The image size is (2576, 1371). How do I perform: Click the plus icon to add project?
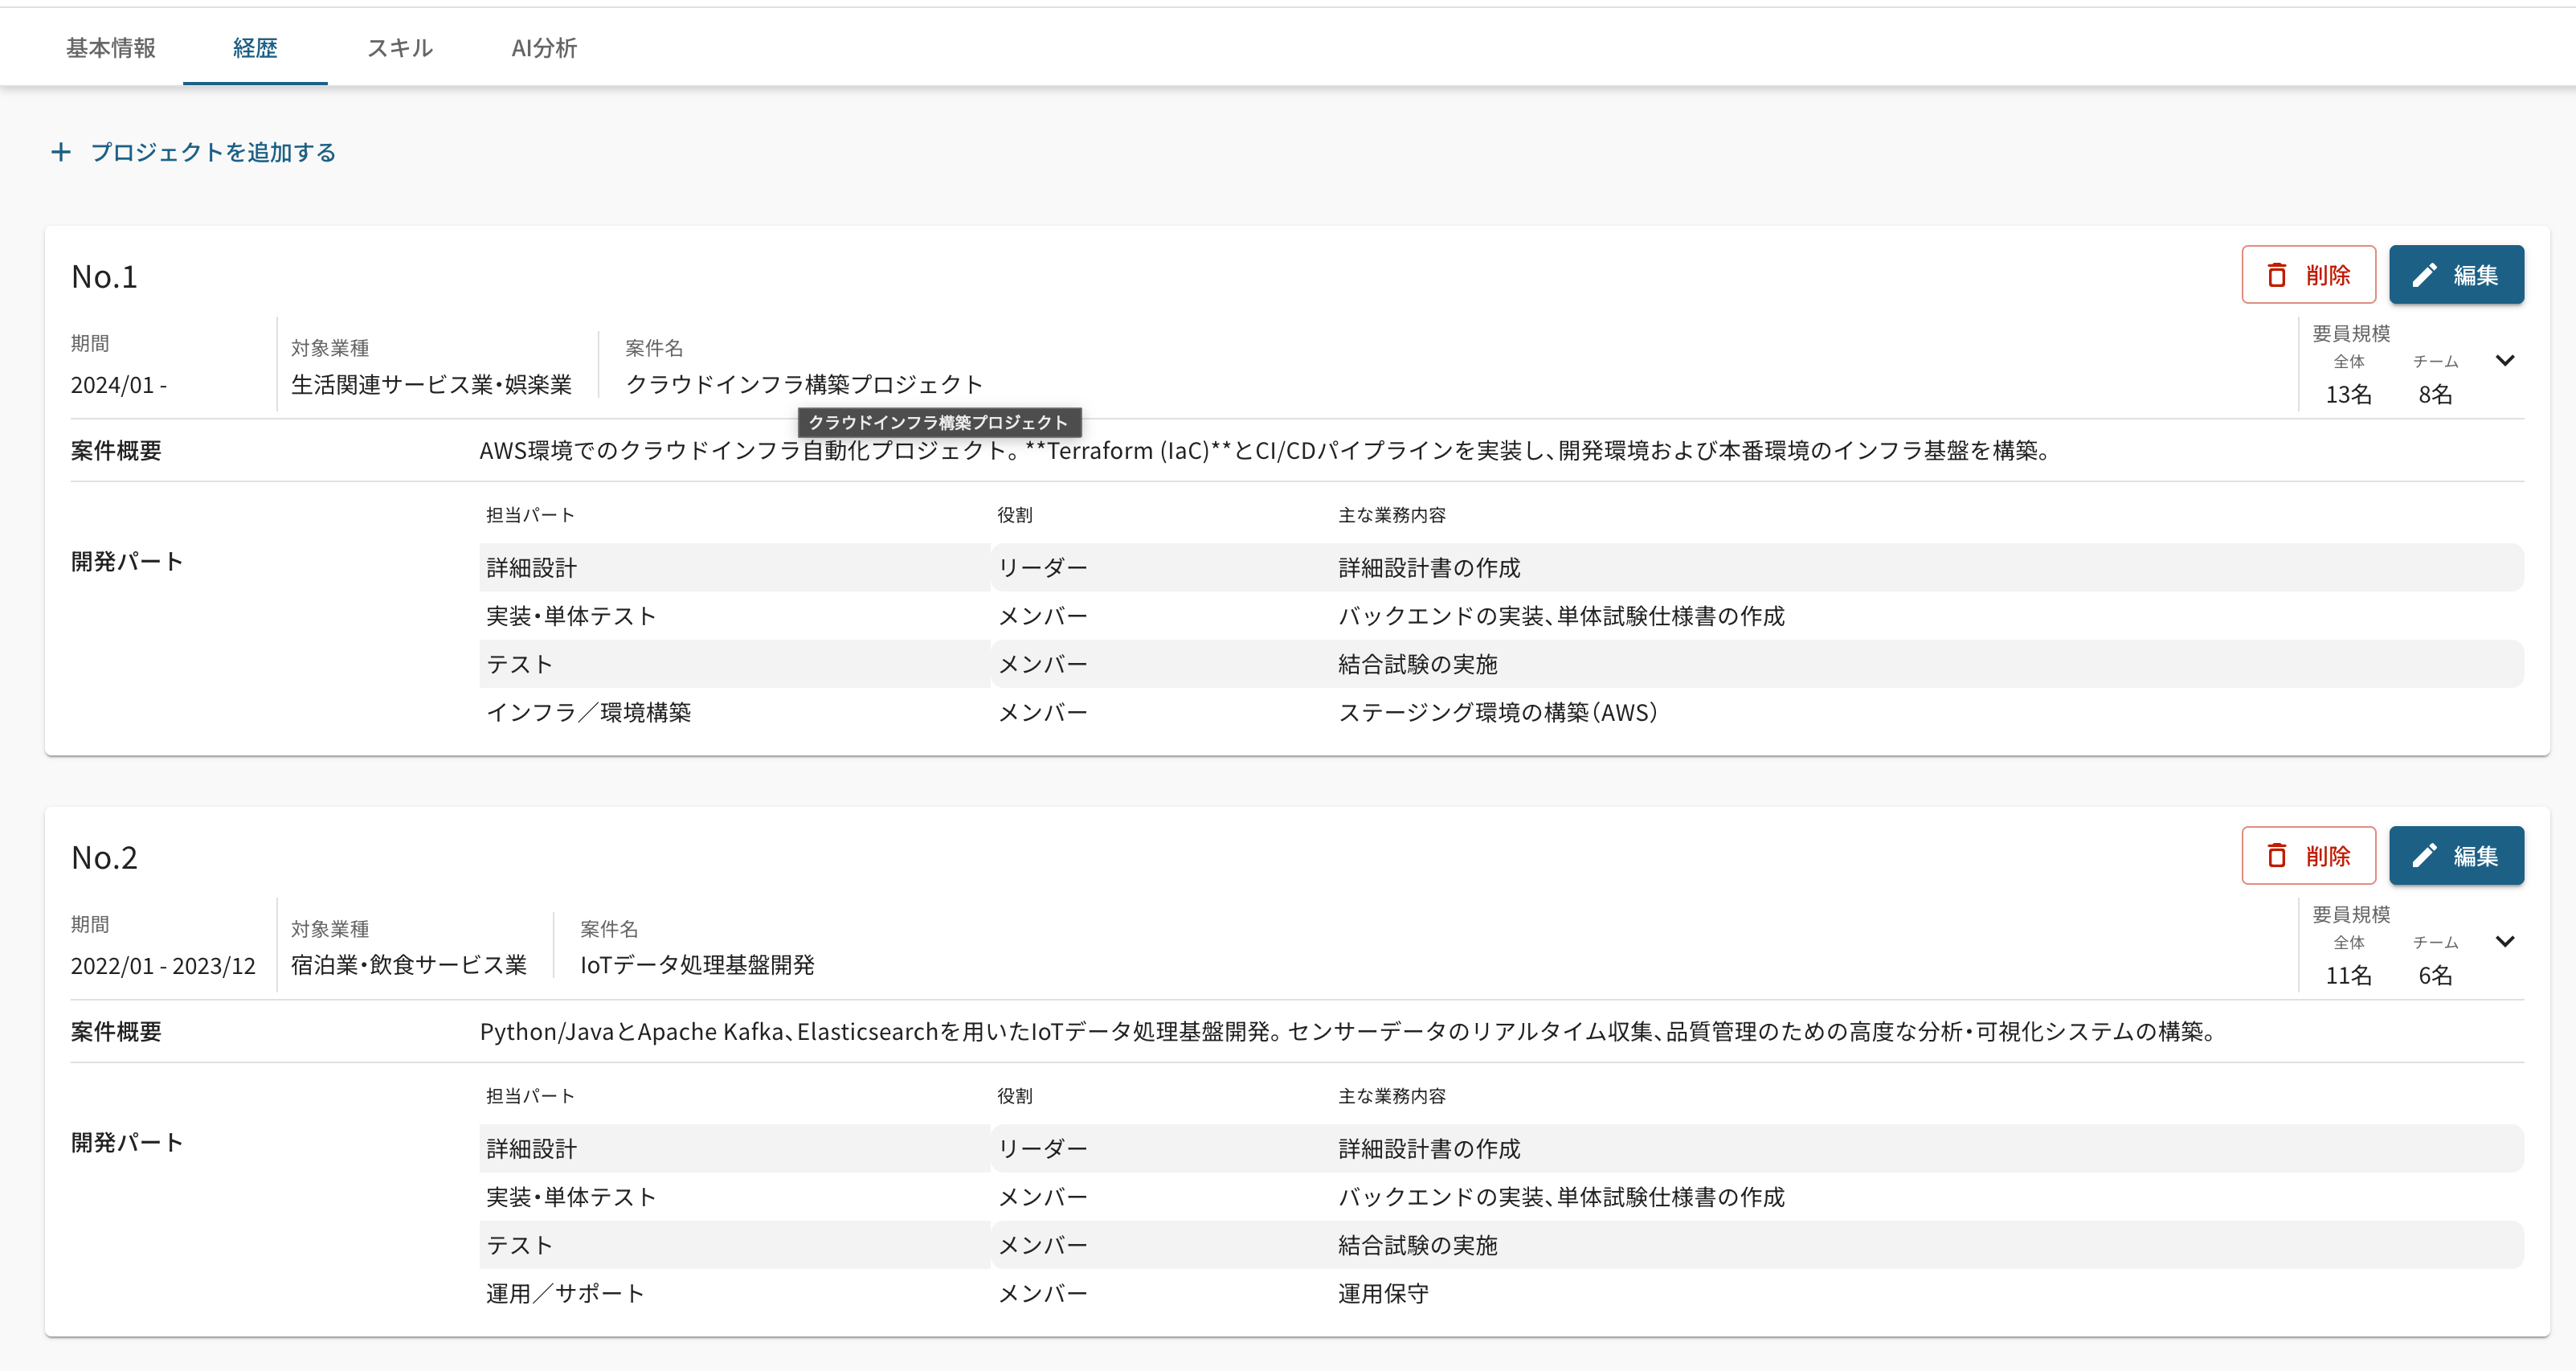tap(61, 152)
